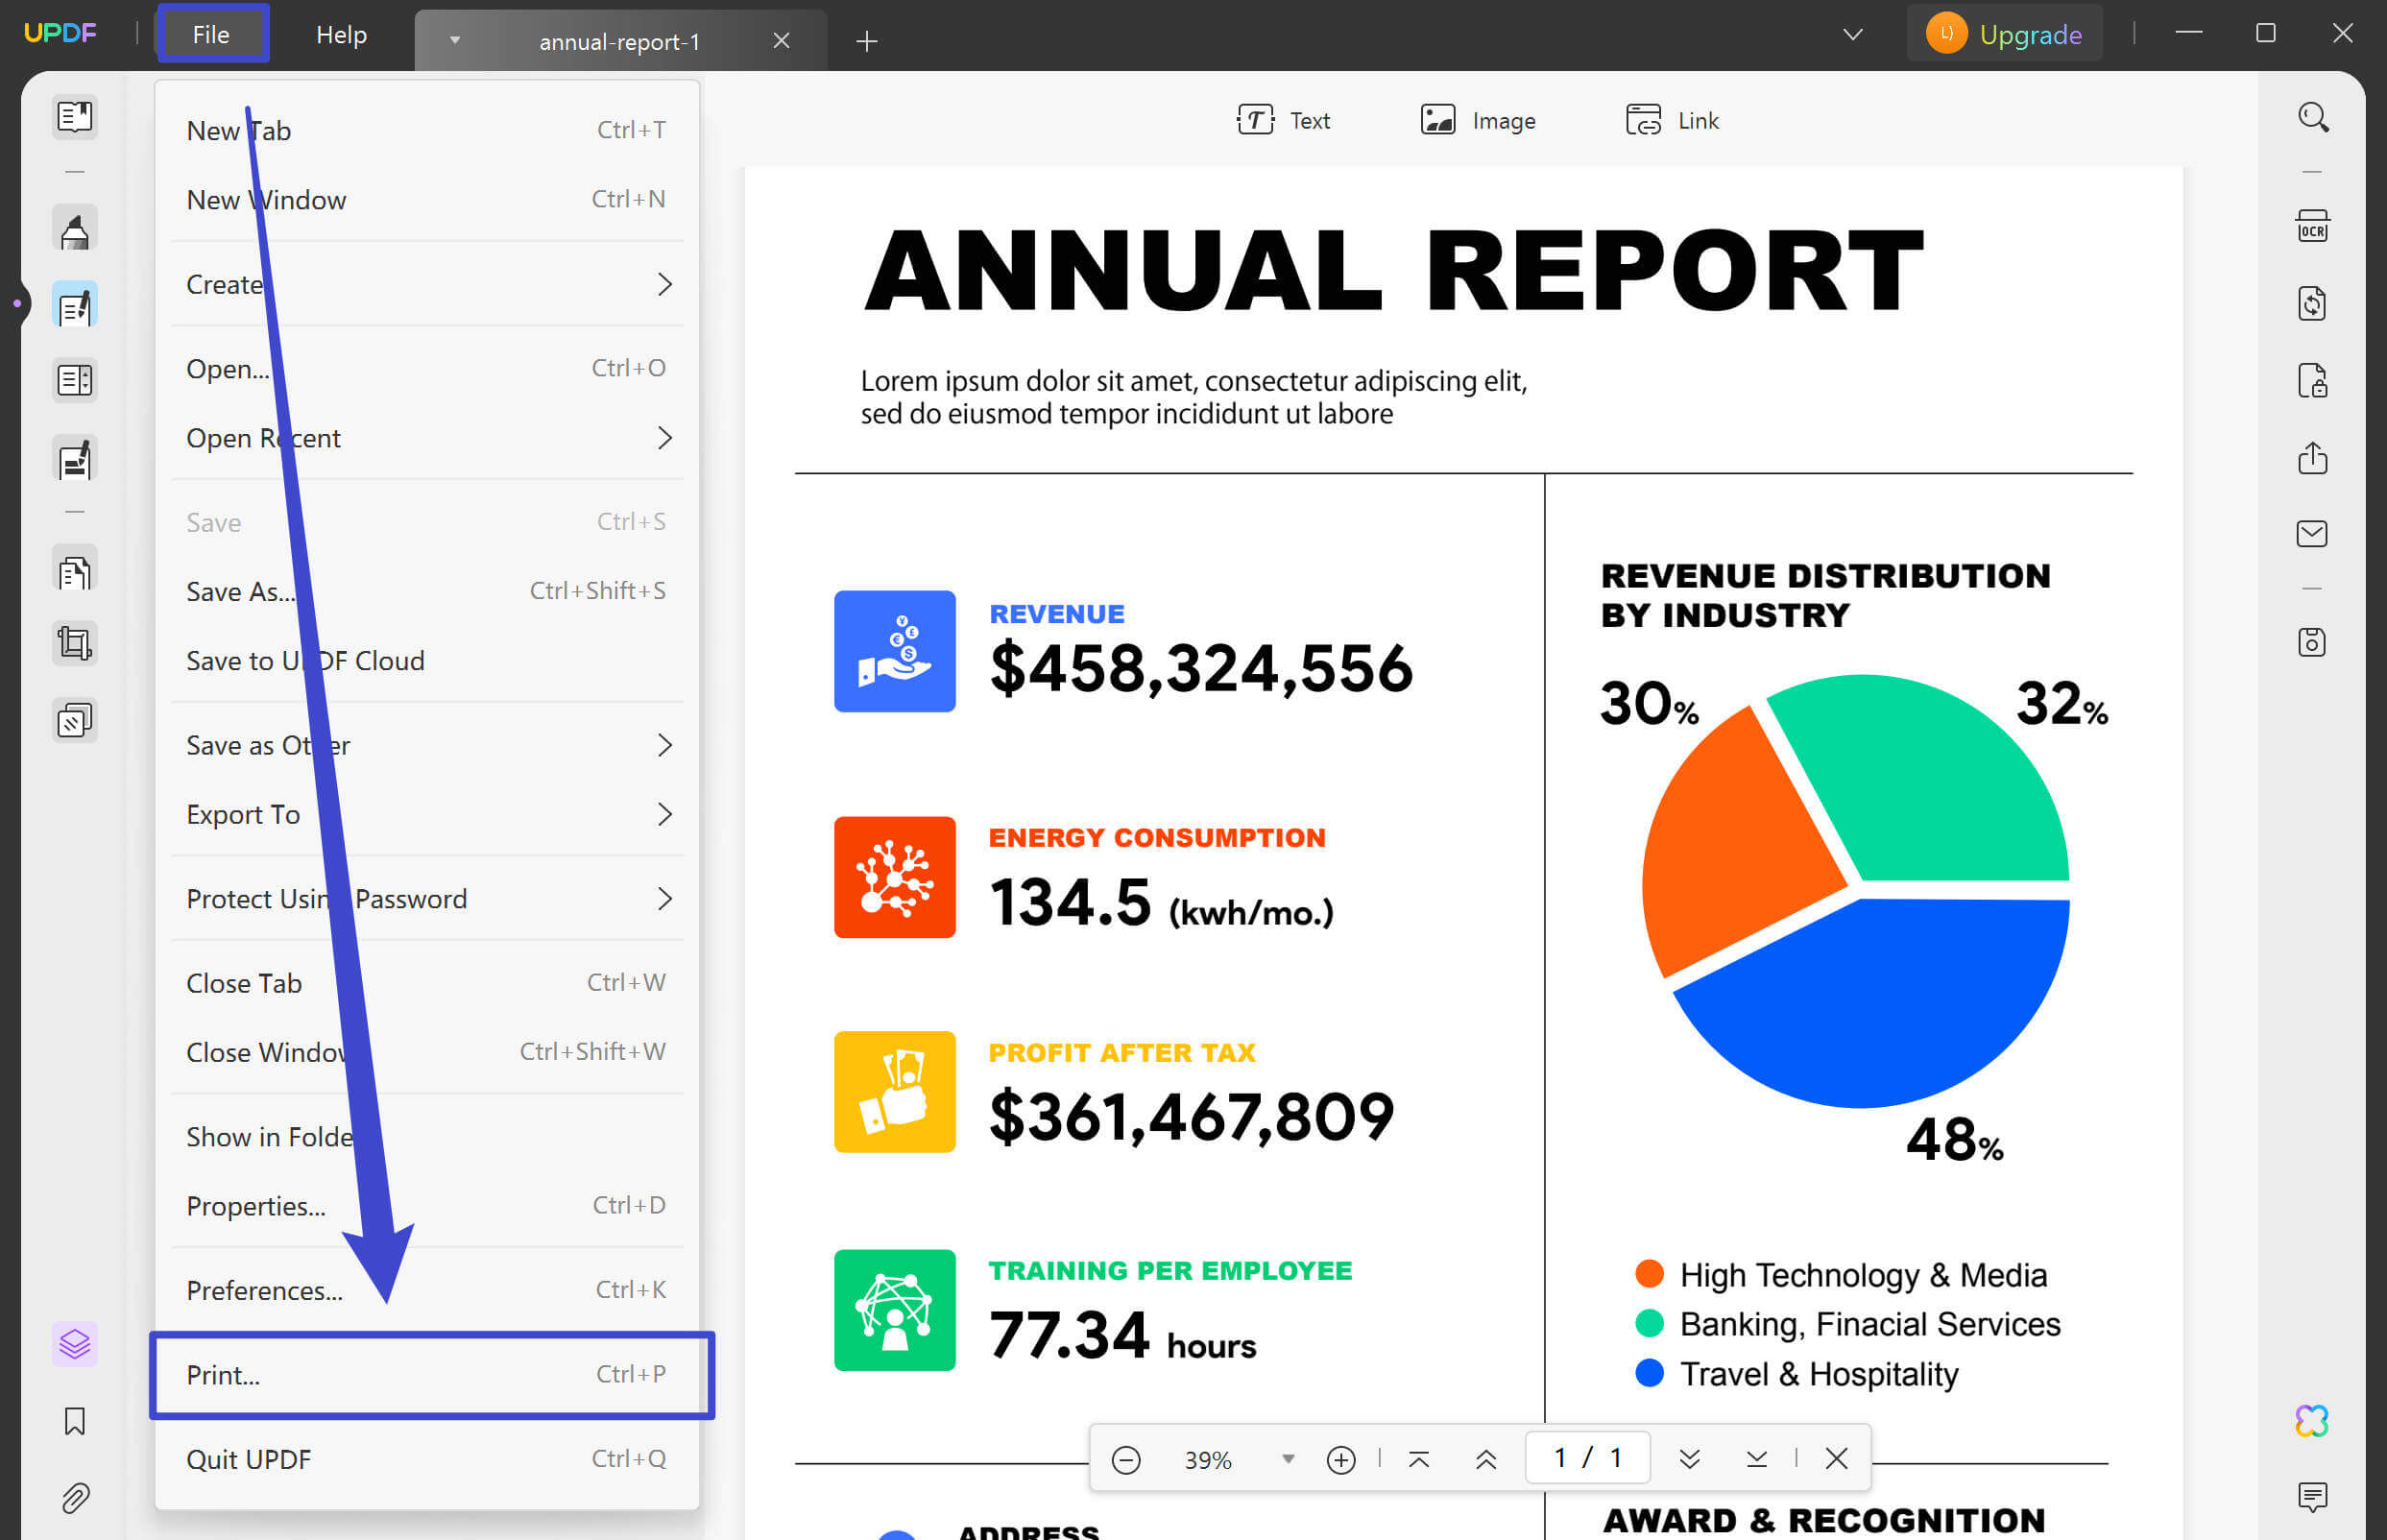This screenshot has width=2387, height=1540.
Task: Switch to Reader view mode
Action: click(75, 117)
